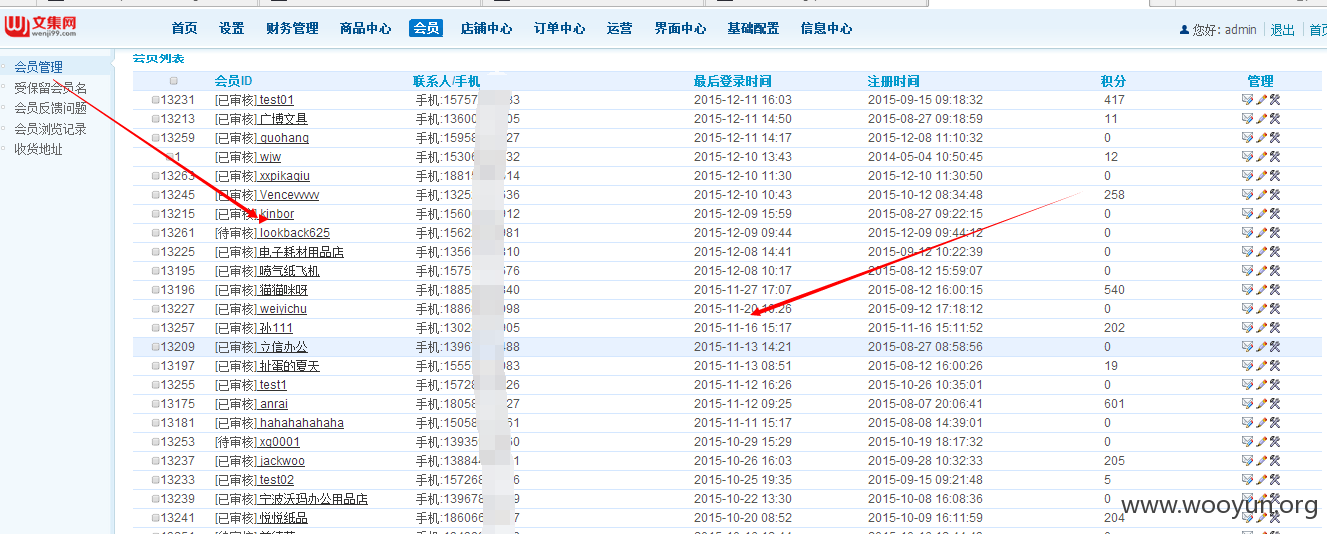Click the tools icon in the test1 row
The width and height of the screenshot is (1327, 534).
point(1275,385)
